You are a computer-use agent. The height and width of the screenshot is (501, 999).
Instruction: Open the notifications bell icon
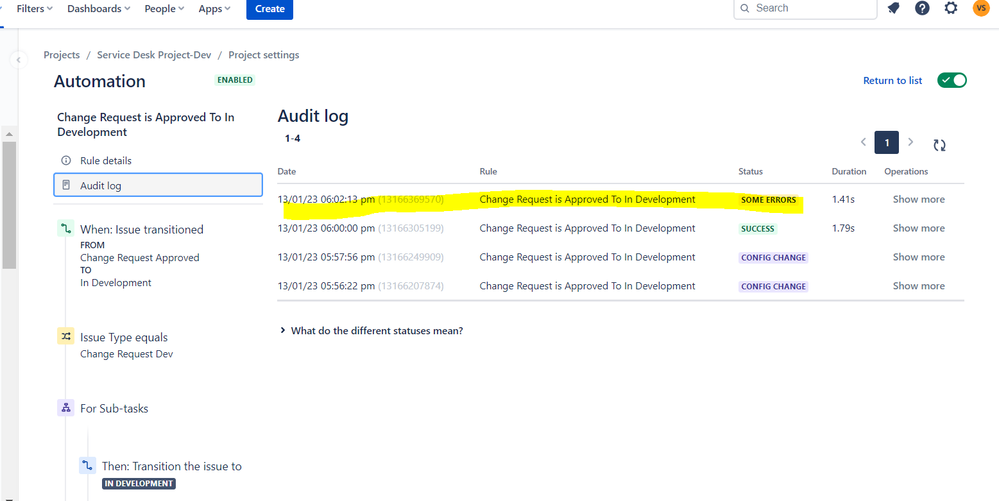coord(894,8)
